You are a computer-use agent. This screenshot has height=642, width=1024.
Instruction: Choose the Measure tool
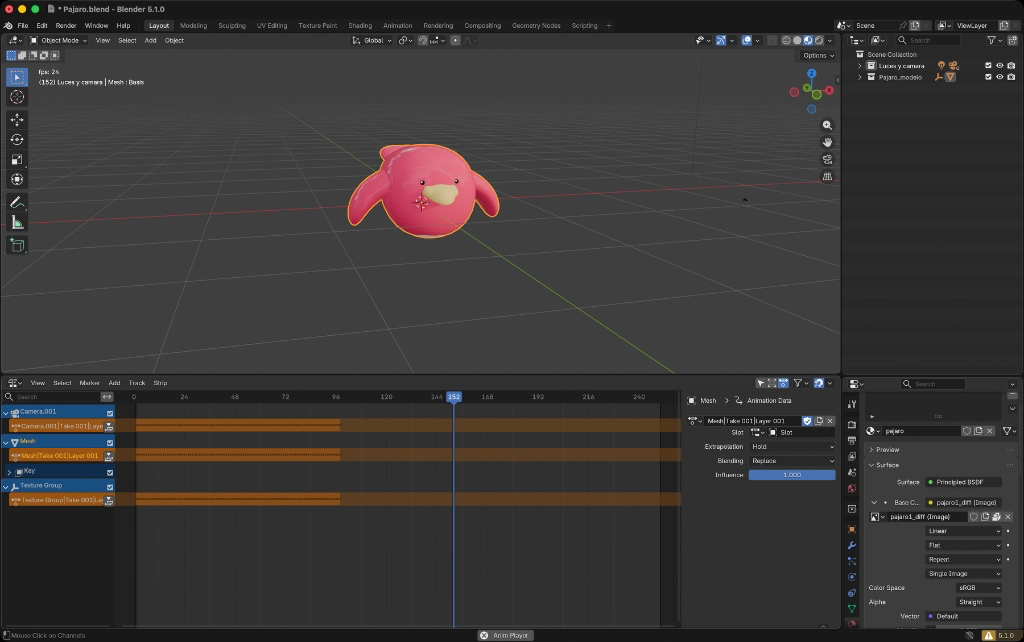tap(17, 222)
